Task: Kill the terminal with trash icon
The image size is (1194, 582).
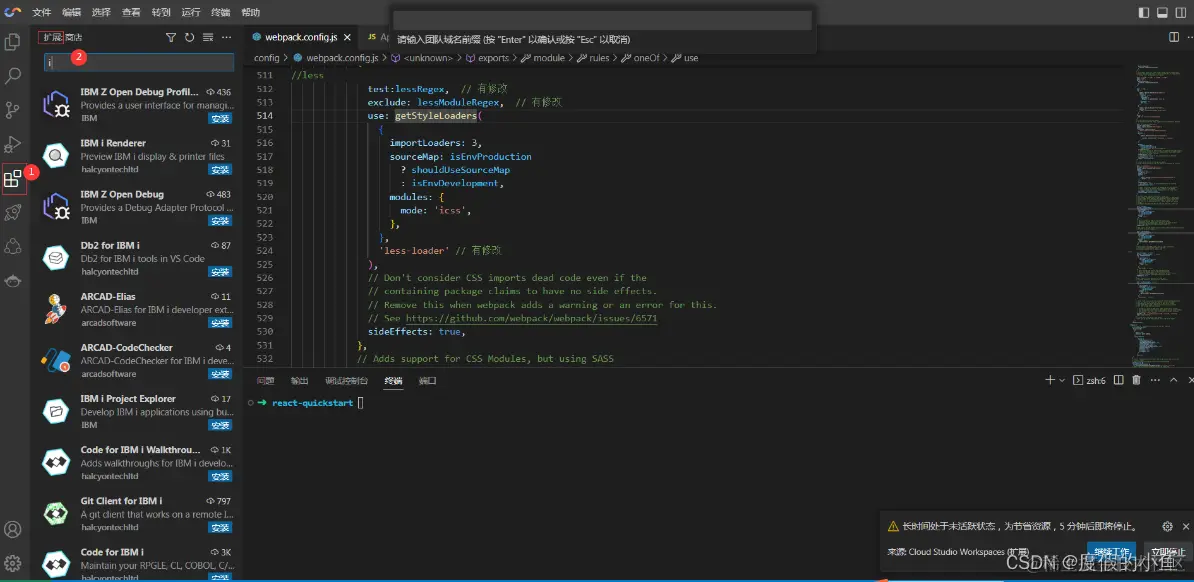Action: 1137,380
